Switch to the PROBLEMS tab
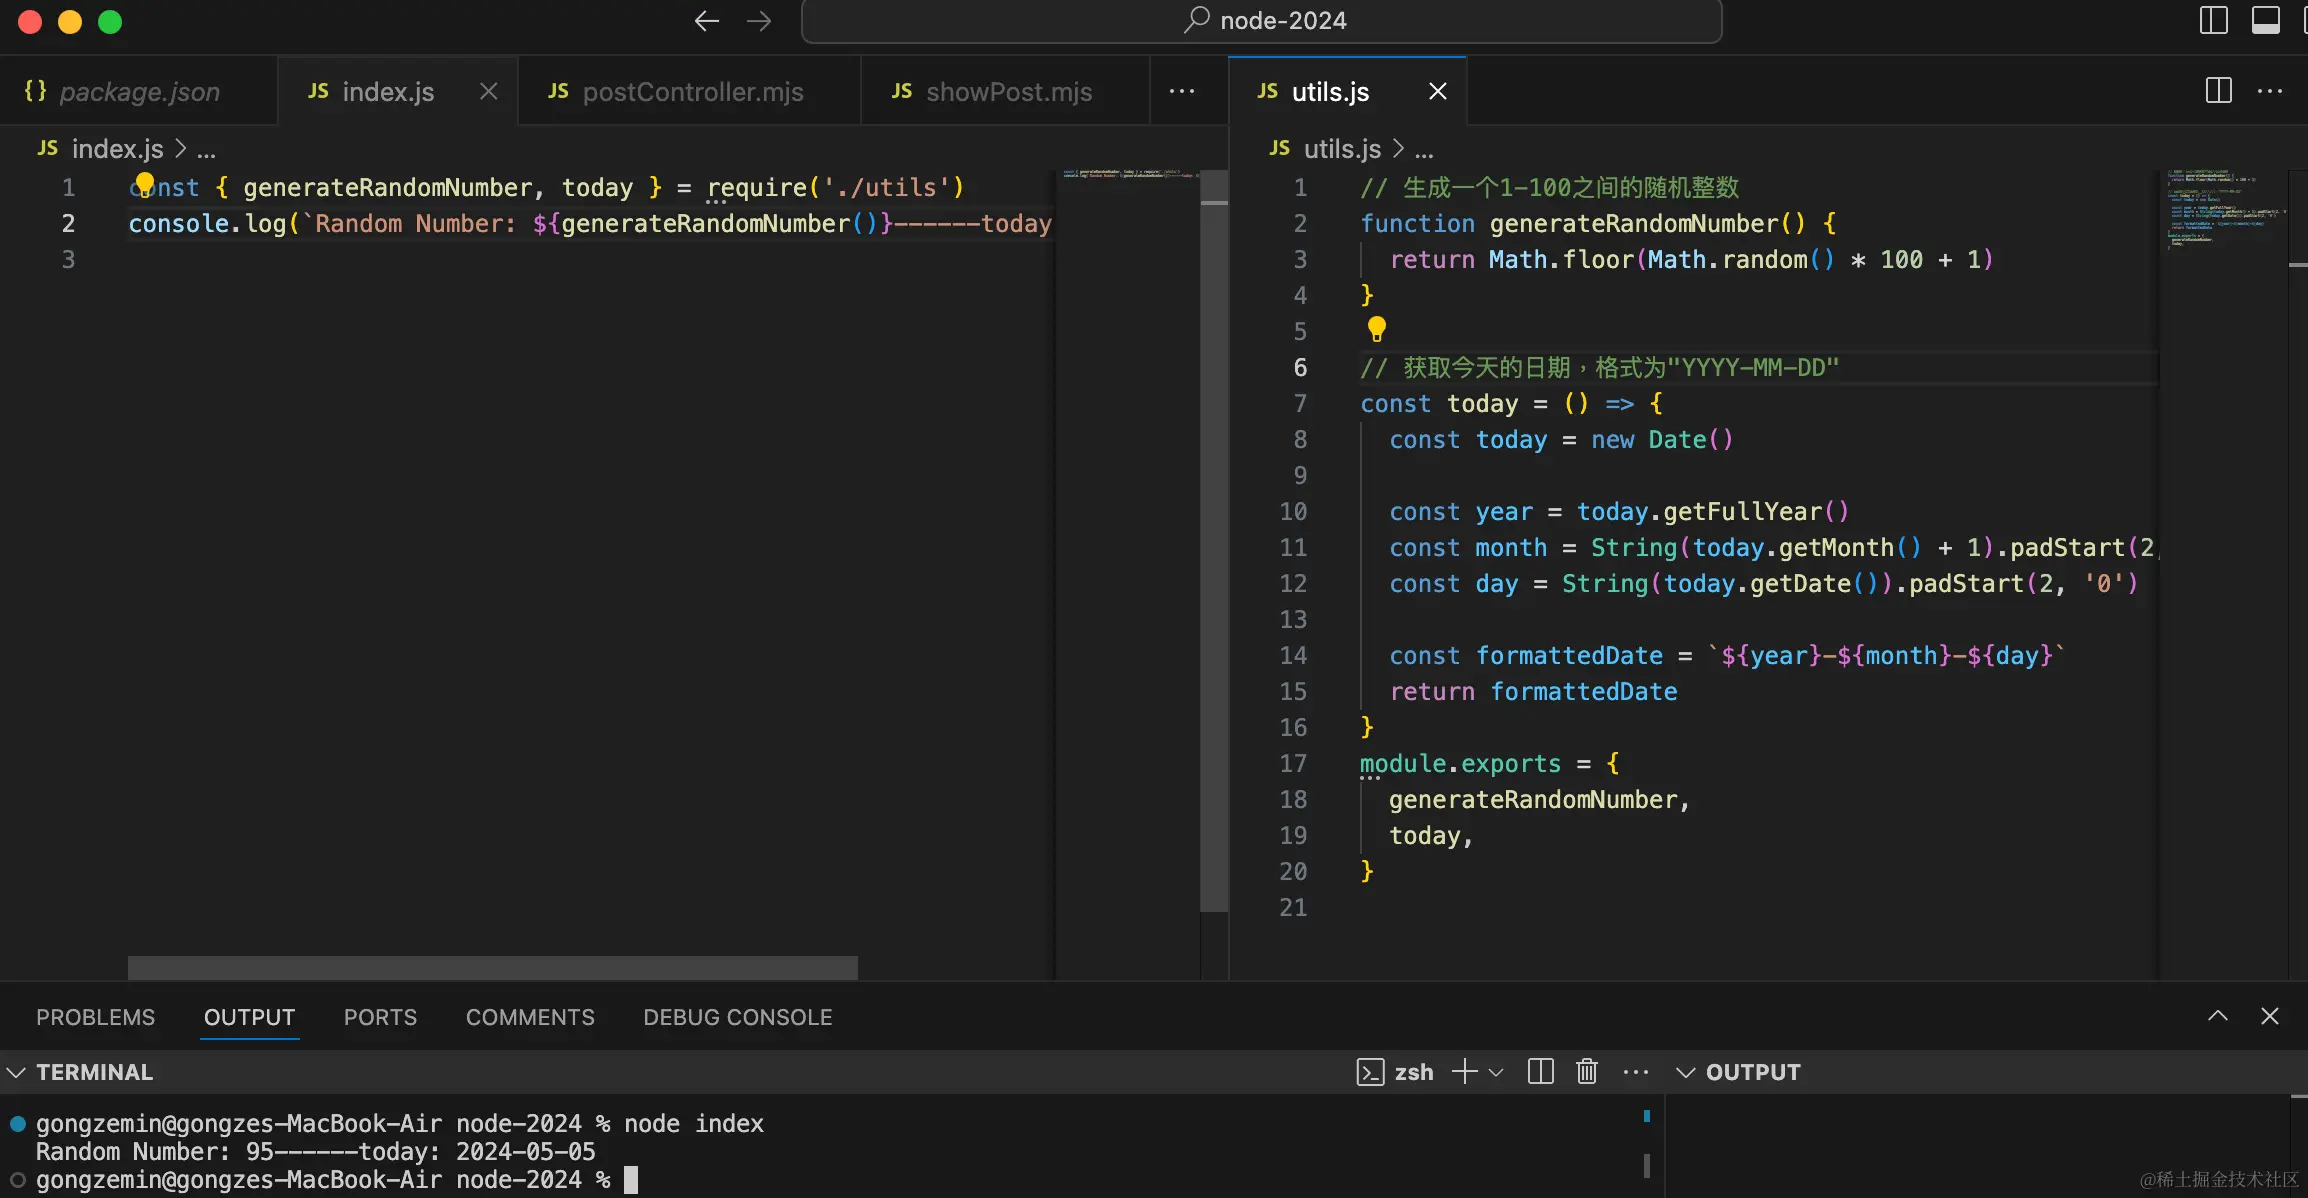Image resolution: width=2308 pixels, height=1198 pixels. click(96, 1017)
